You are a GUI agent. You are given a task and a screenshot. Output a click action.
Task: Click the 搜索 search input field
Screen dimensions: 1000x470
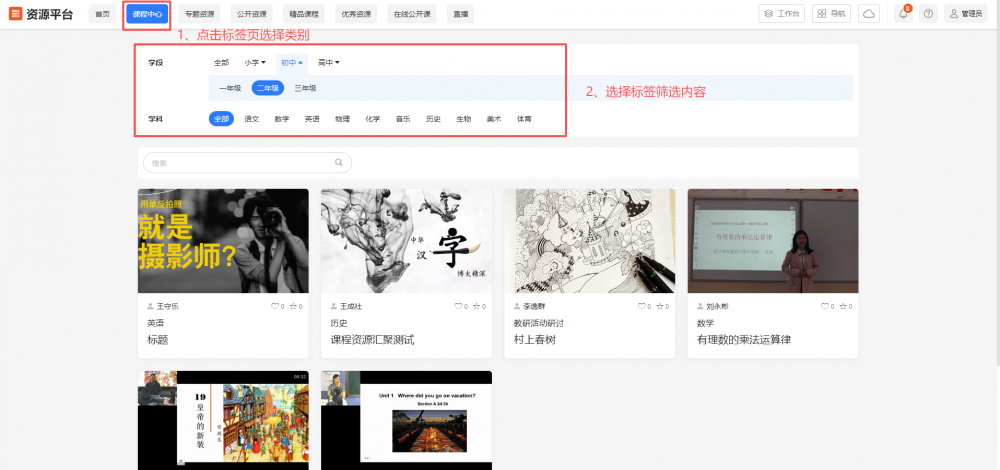pyautogui.click(x=238, y=162)
